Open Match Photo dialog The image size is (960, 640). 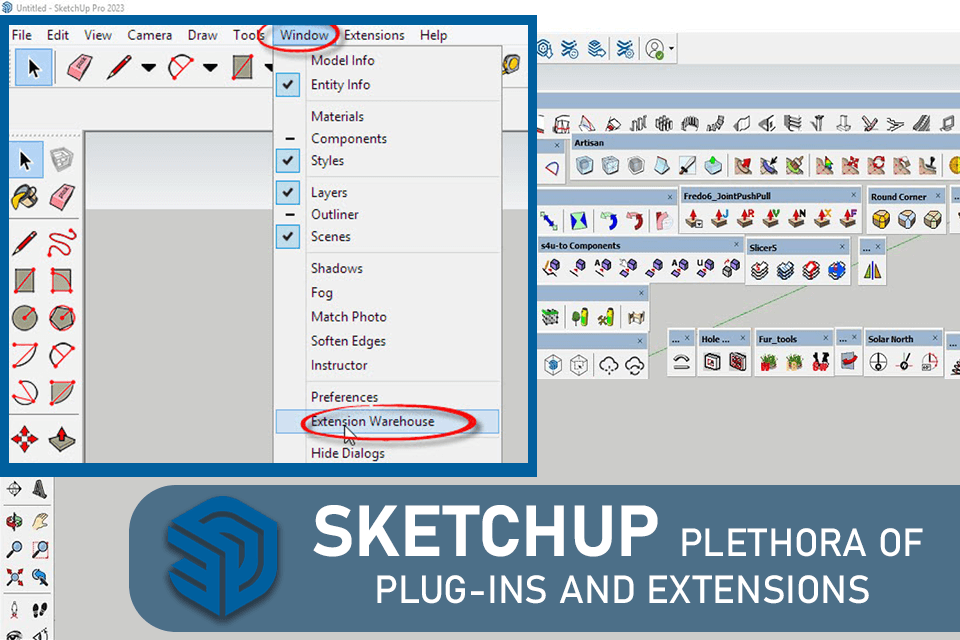click(x=348, y=317)
